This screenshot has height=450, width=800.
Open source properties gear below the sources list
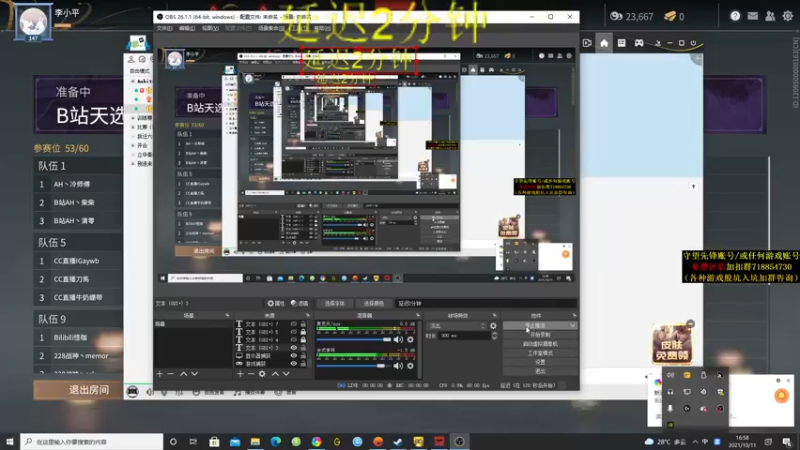tap(262, 374)
